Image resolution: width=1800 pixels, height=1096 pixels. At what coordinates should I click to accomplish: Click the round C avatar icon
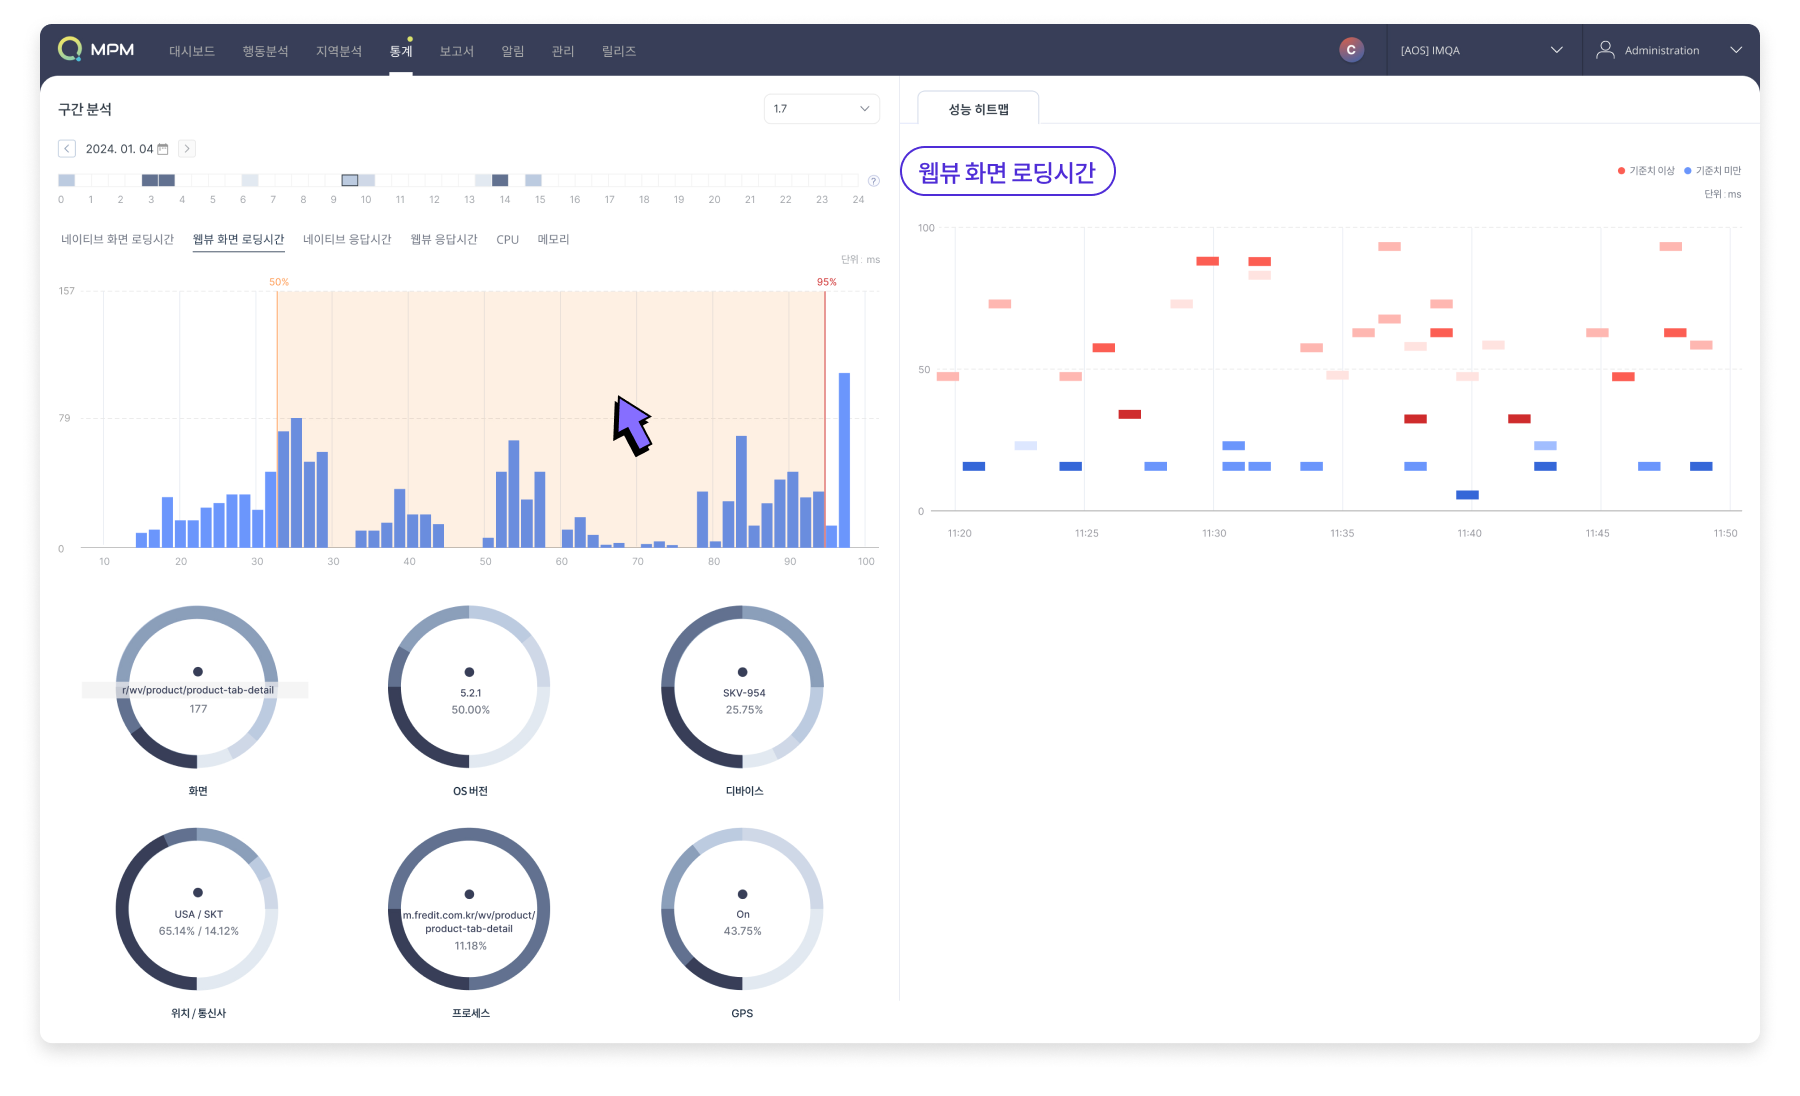[x=1352, y=50]
